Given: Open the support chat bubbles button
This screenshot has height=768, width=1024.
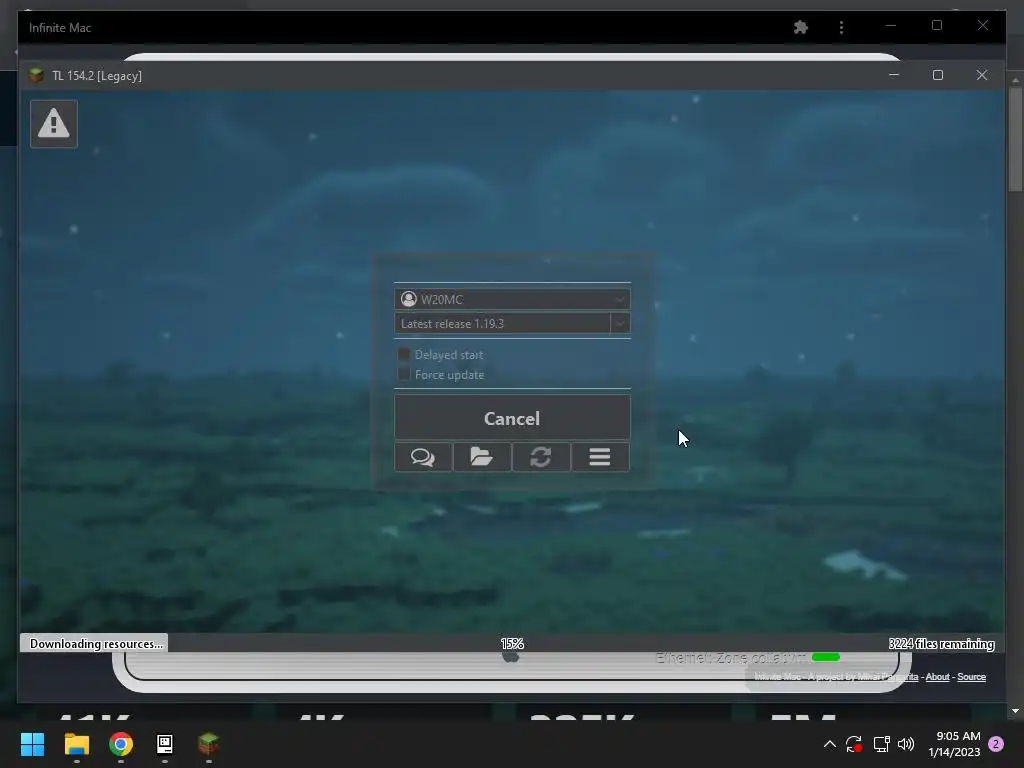Looking at the screenshot, I should [x=423, y=456].
